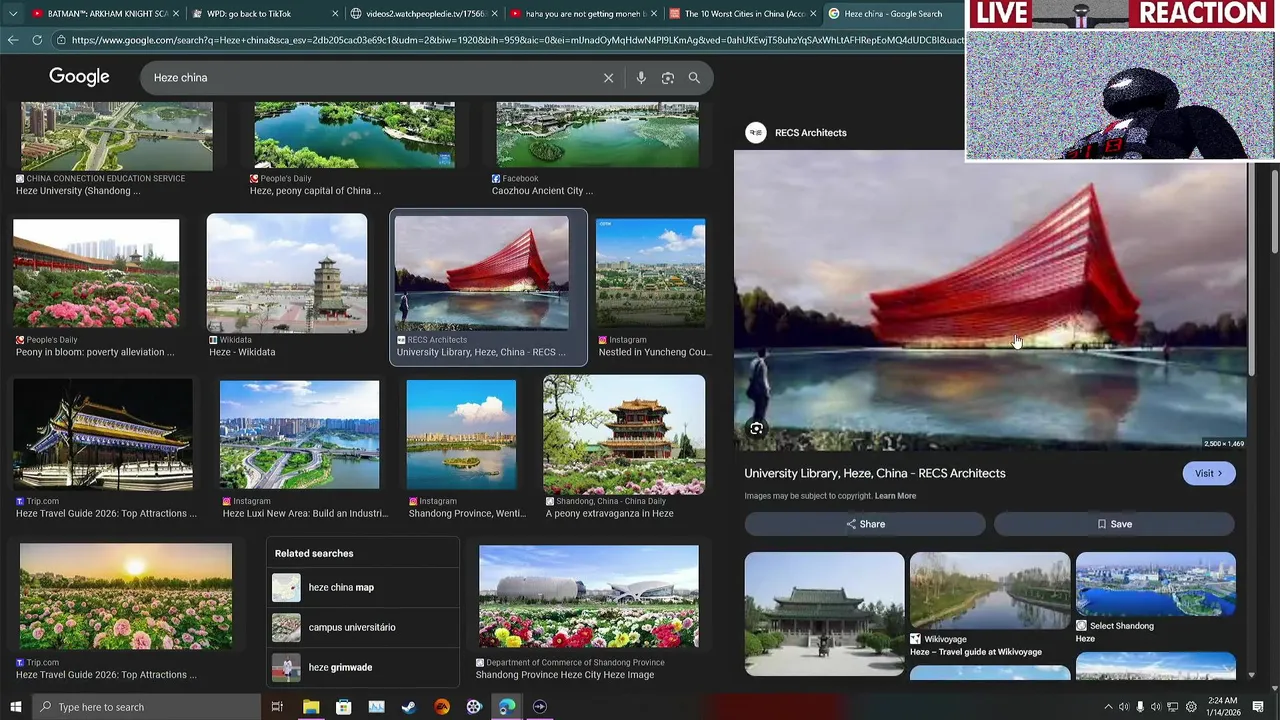Close the BATMAN Arkham Knight tab
Screen dimensions: 1280x720
175,14
